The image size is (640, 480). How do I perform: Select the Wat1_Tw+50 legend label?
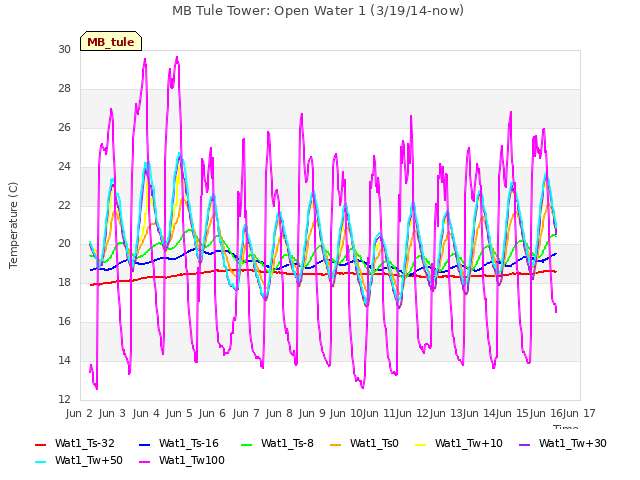coord(89,460)
